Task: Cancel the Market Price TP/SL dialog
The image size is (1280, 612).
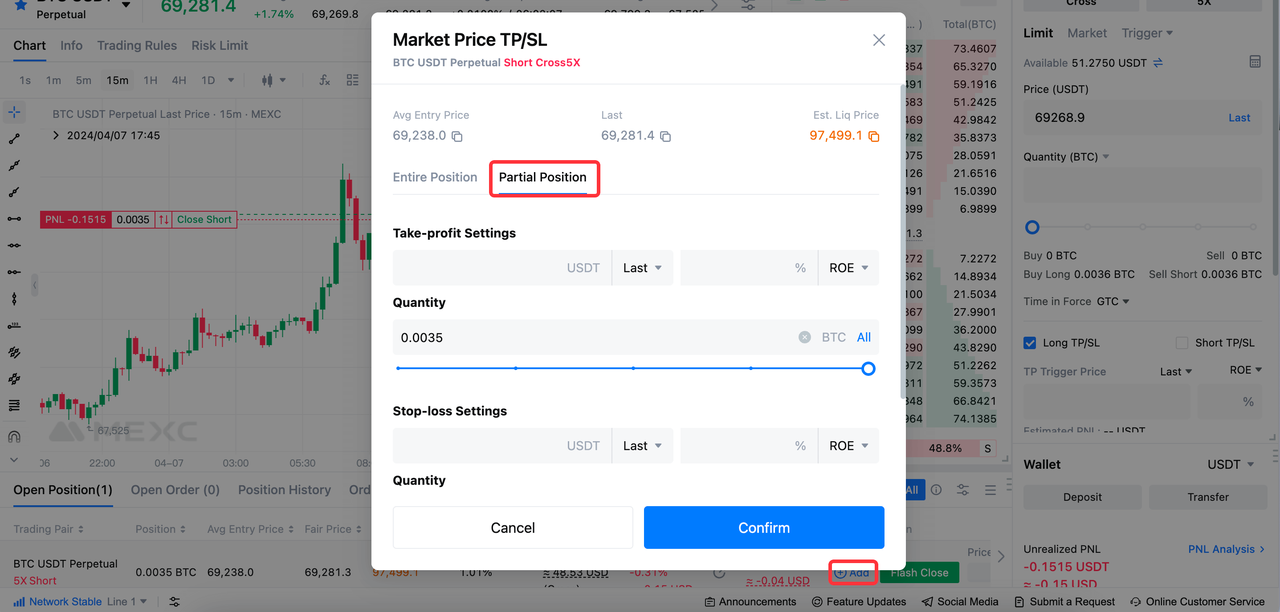Action: click(513, 528)
